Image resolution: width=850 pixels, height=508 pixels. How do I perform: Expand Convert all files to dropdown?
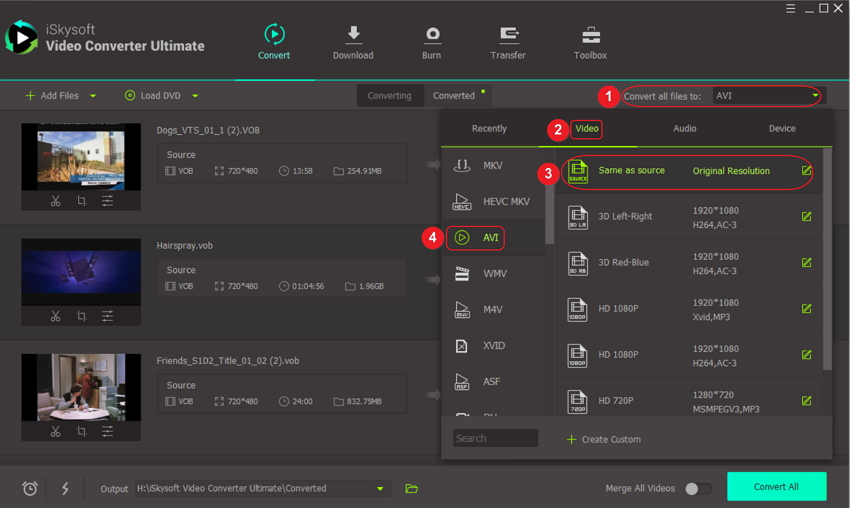[815, 96]
